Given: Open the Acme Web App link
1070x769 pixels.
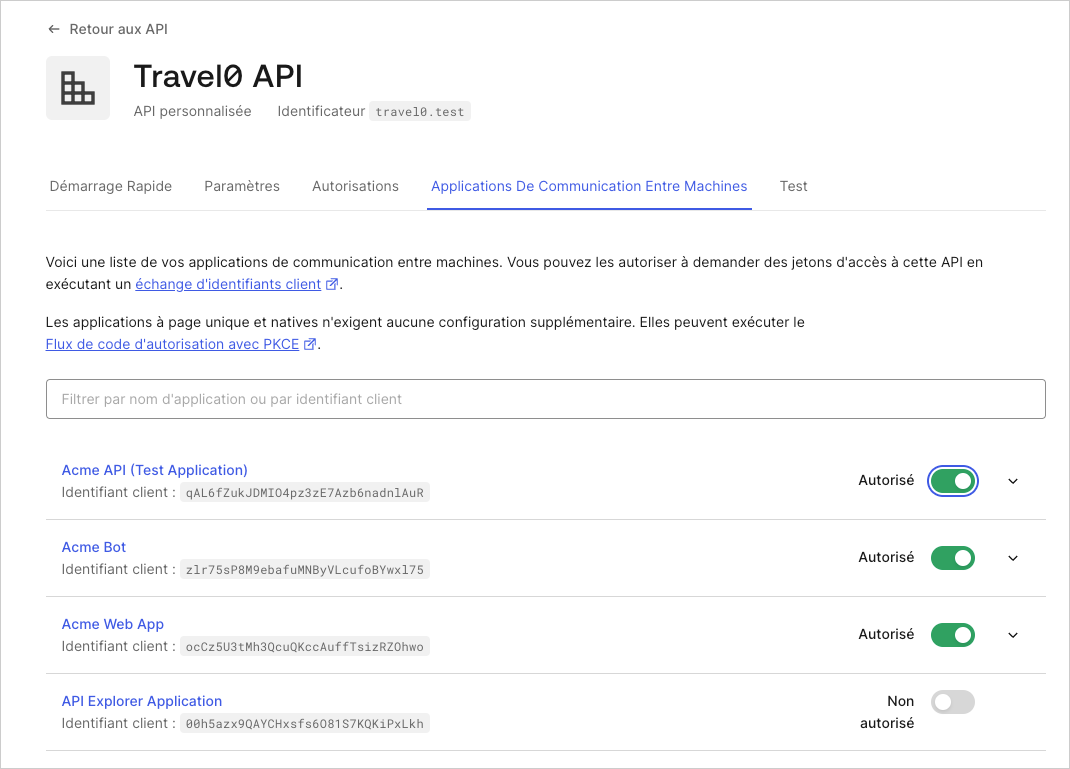Looking at the screenshot, I should tap(113, 624).
